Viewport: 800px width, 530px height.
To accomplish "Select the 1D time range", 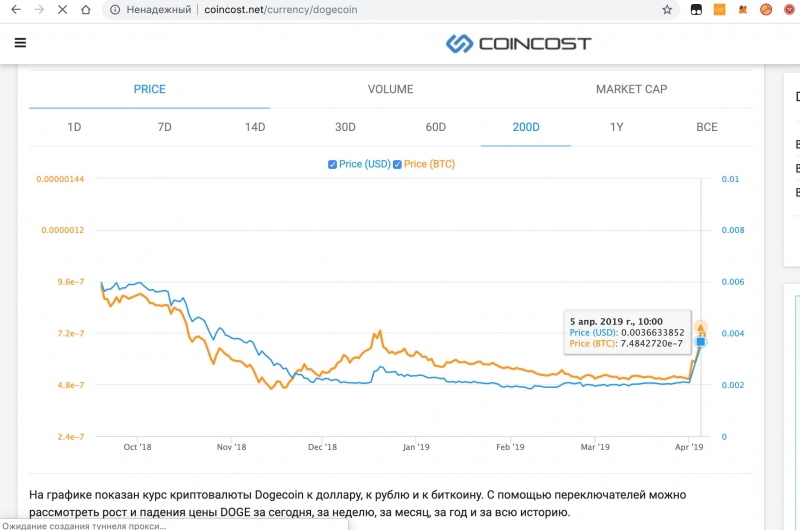I will [x=74, y=127].
